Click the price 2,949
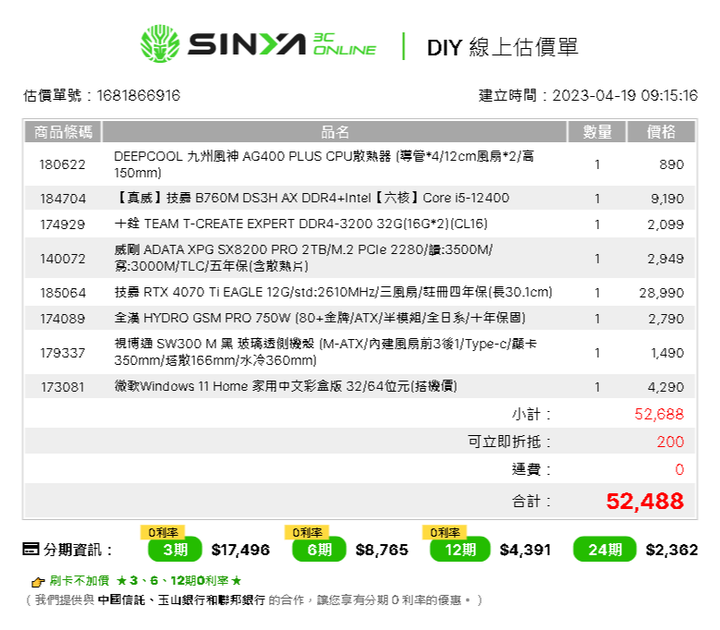The width and height of the screenshot is (720, 630). [x=666, y=259]
